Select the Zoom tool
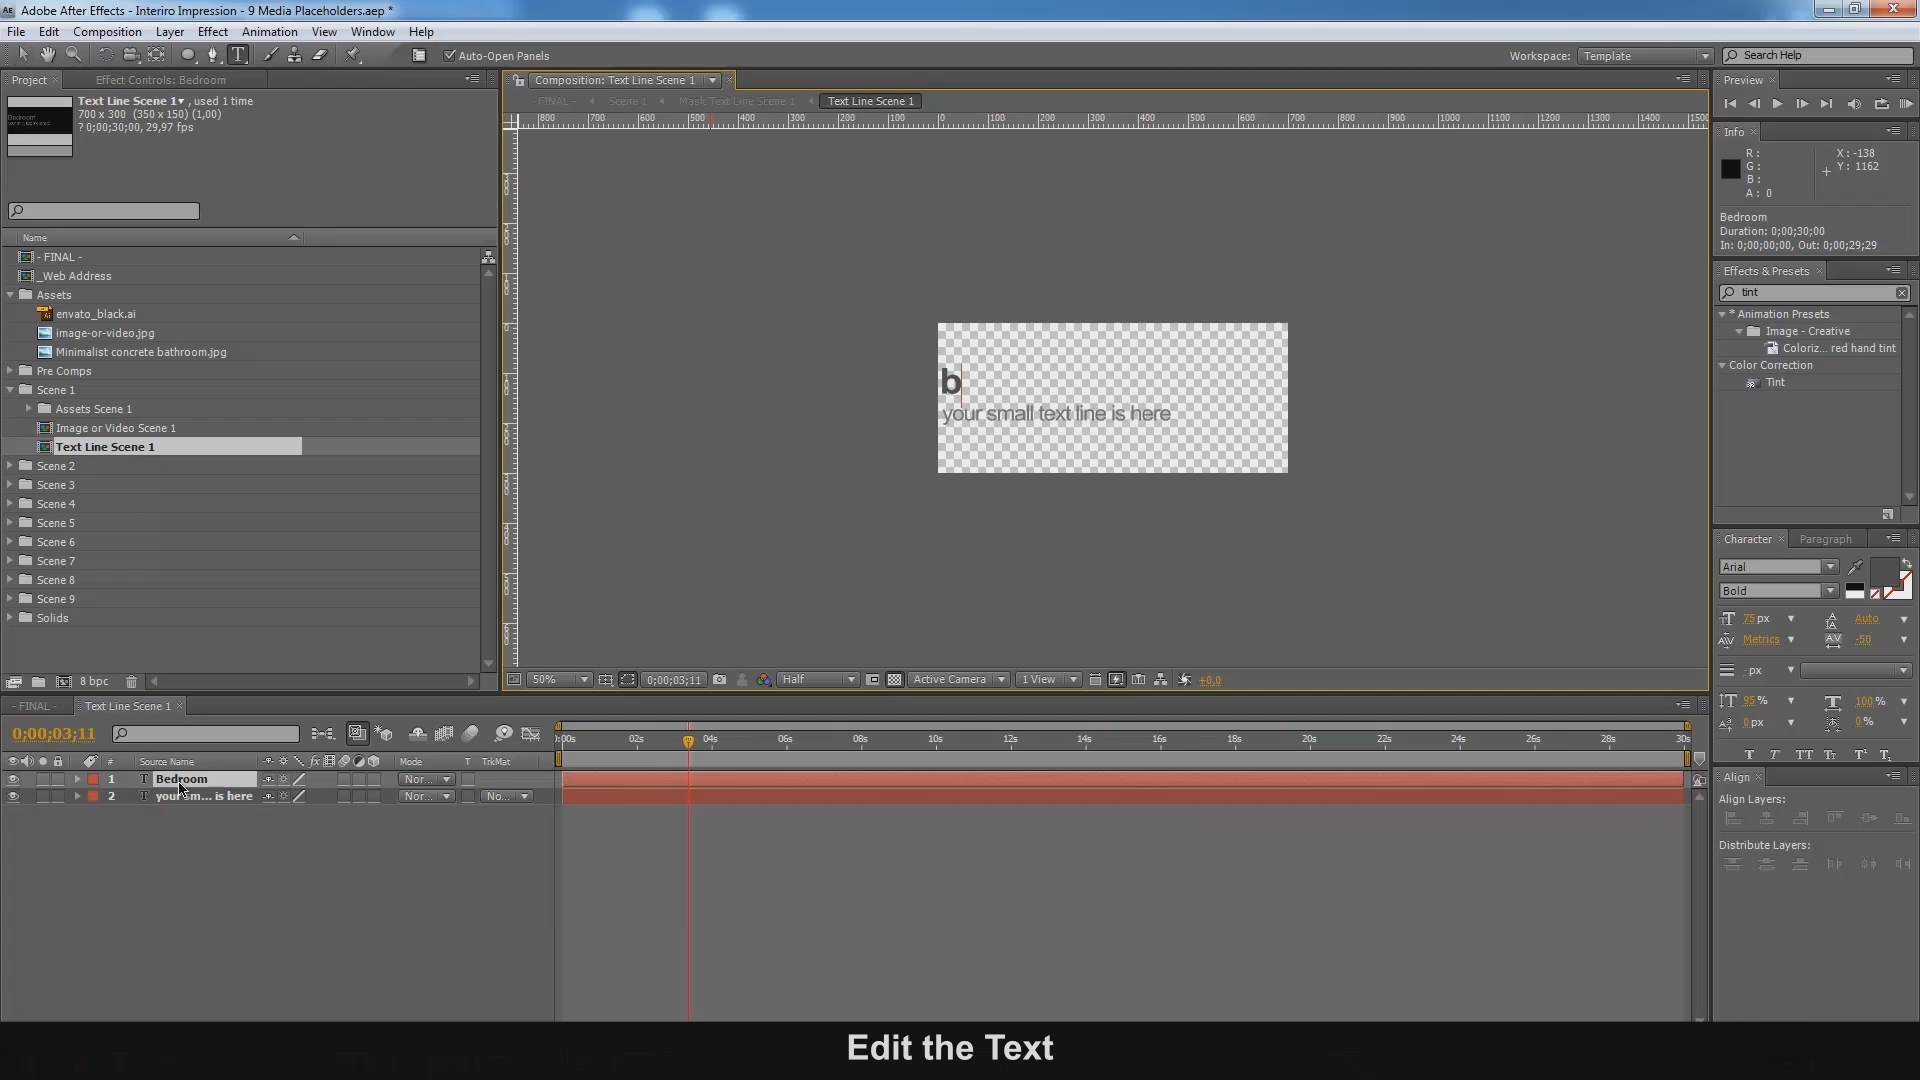Screen dimensions: 1920x1080 pyautogui.click(x=73, y=55)
